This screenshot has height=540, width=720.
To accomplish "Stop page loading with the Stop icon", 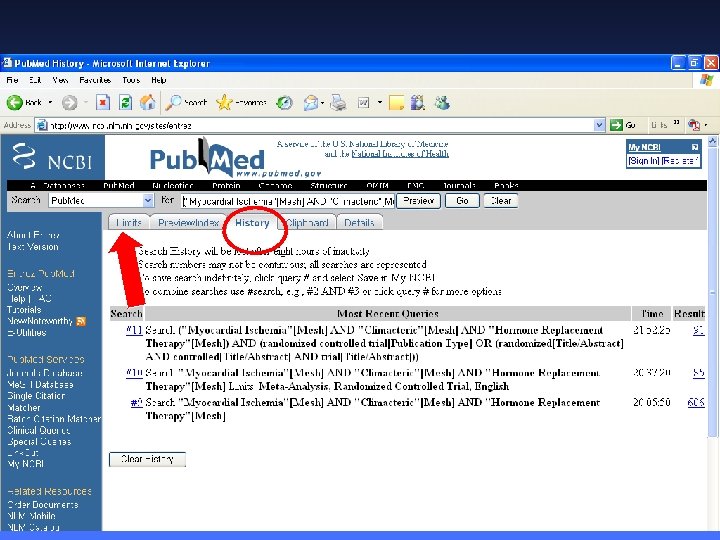I will click(102, 102).
